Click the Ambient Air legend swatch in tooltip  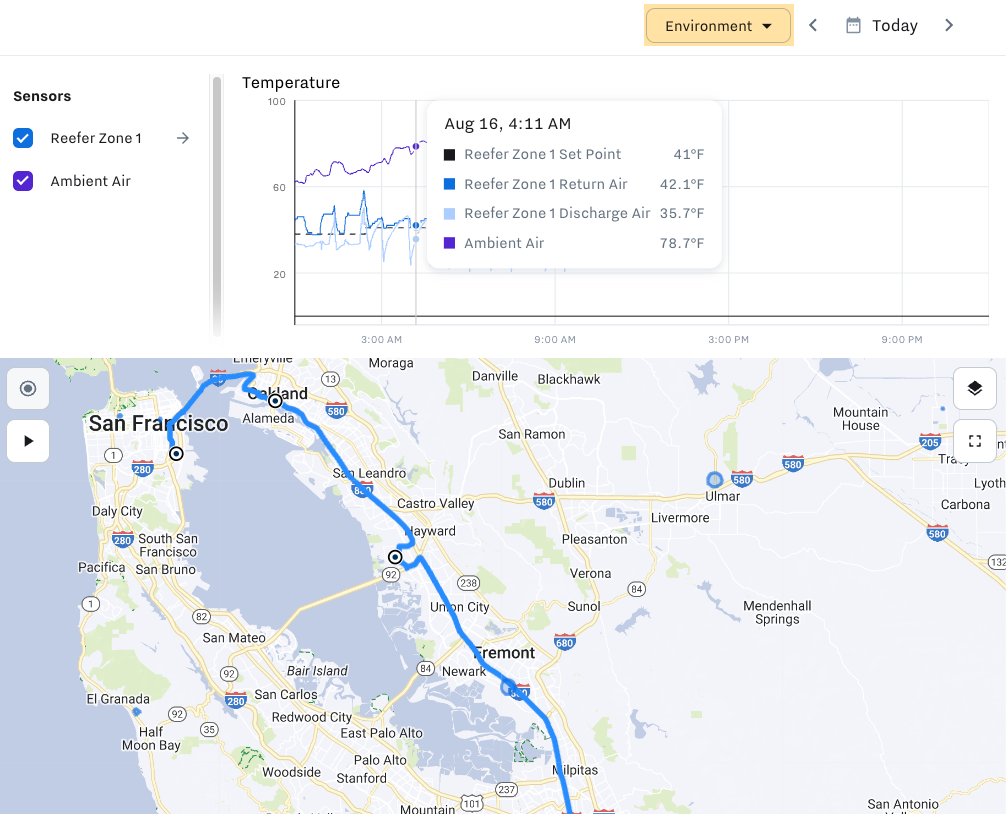coord(450,243)
